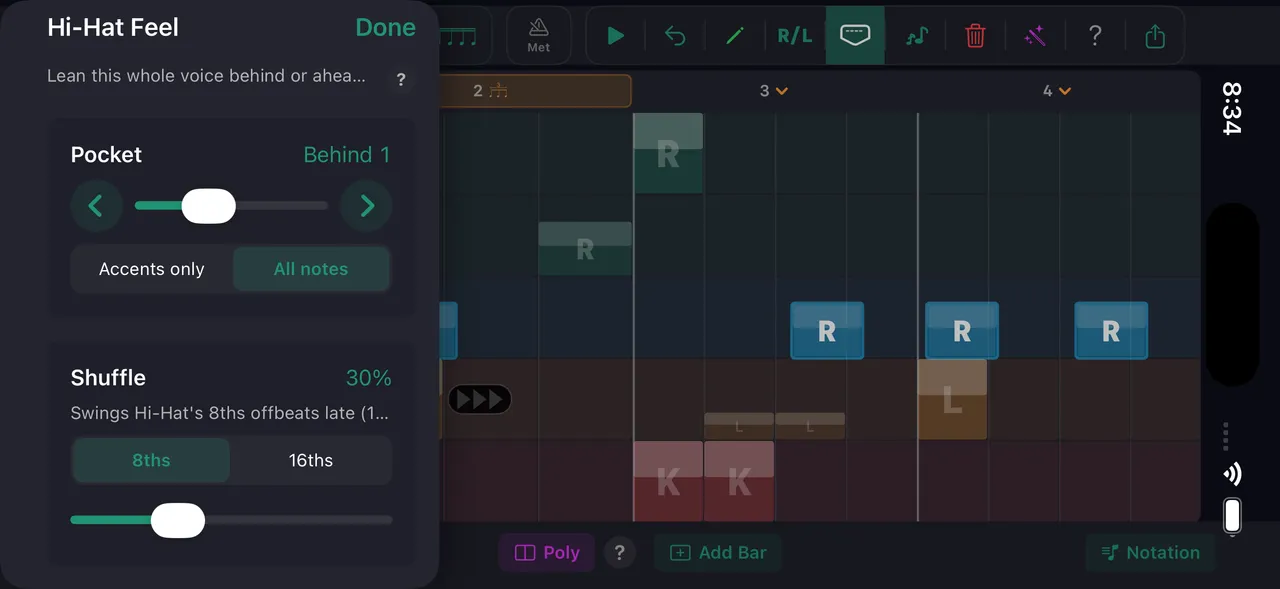Image resolution: width=1280 pixels, height=589 pixels.
Task: Switch to Notation view
Action: pyautogui.click(x=1150, y=553)
